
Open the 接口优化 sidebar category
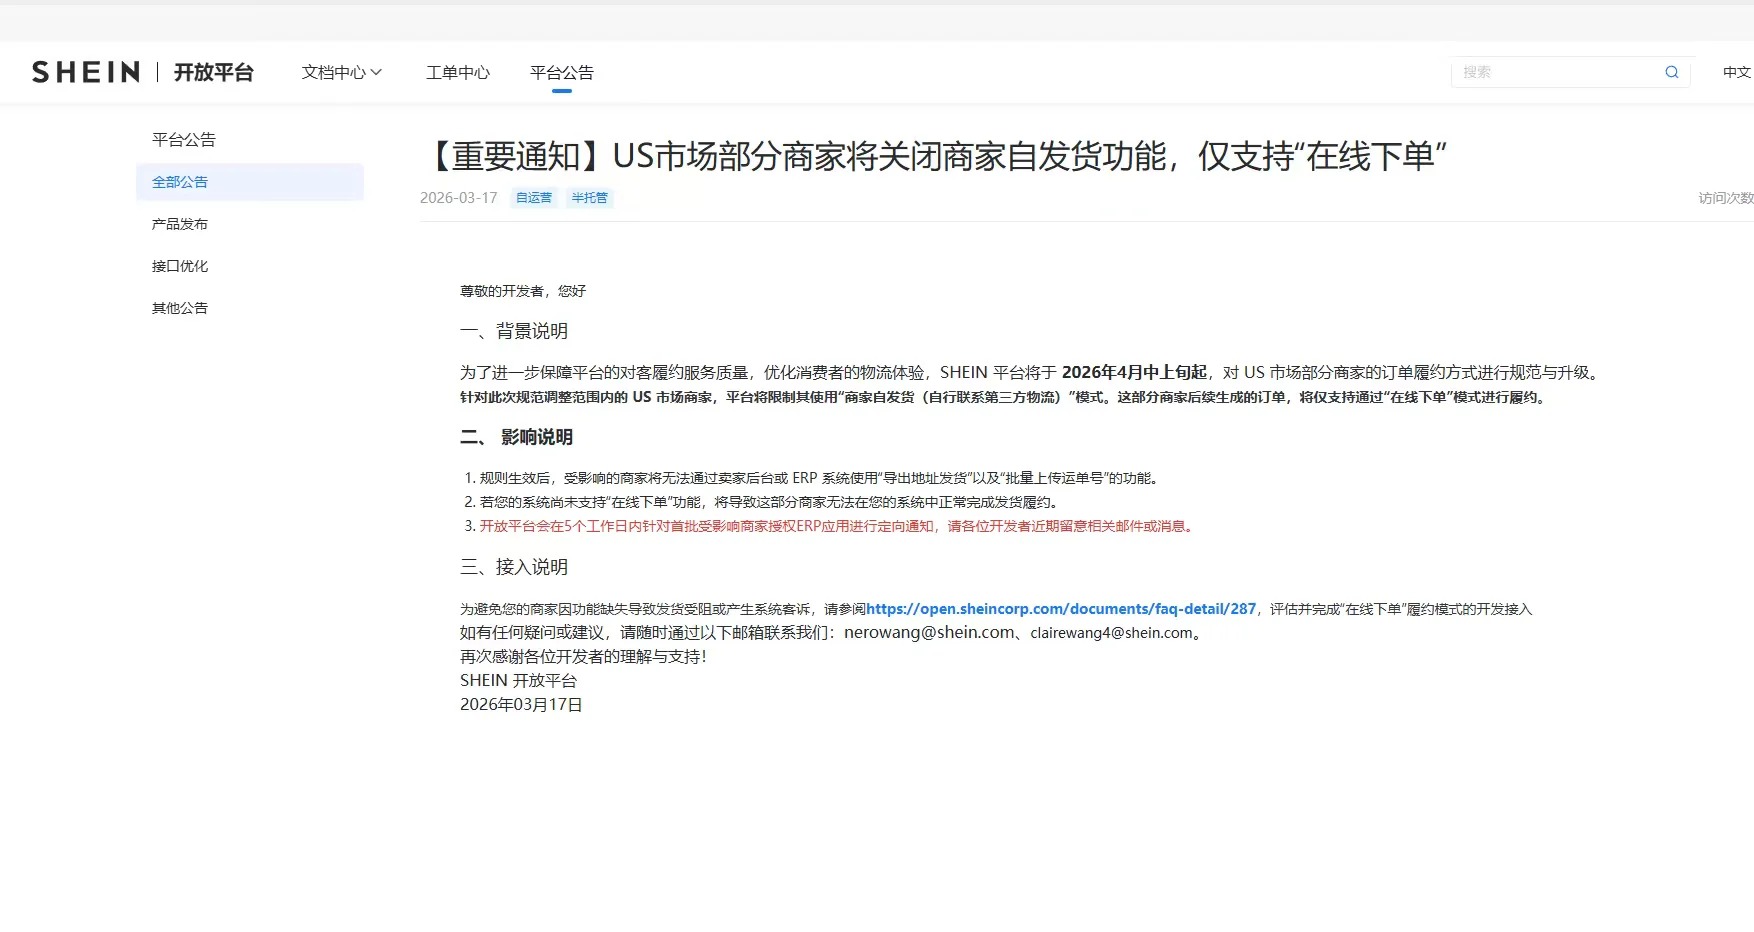pyautogui.click(x=180, y=265)
